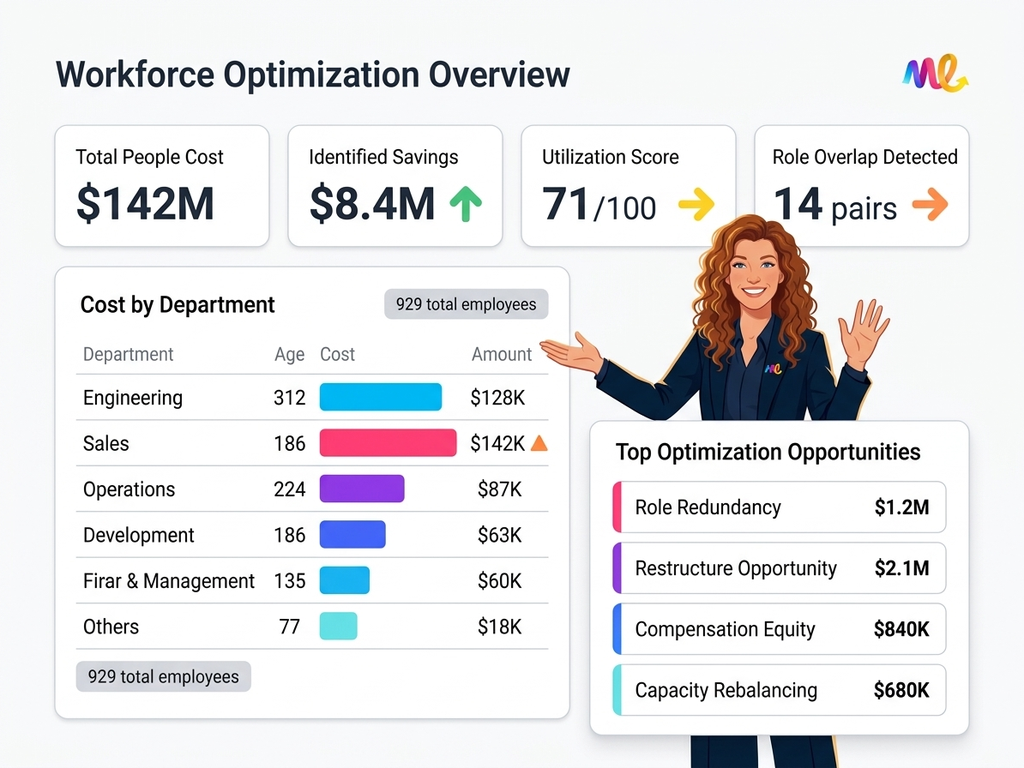
Task: Click the 929 total employees badge at the bottom
Action: click(162, 677)
